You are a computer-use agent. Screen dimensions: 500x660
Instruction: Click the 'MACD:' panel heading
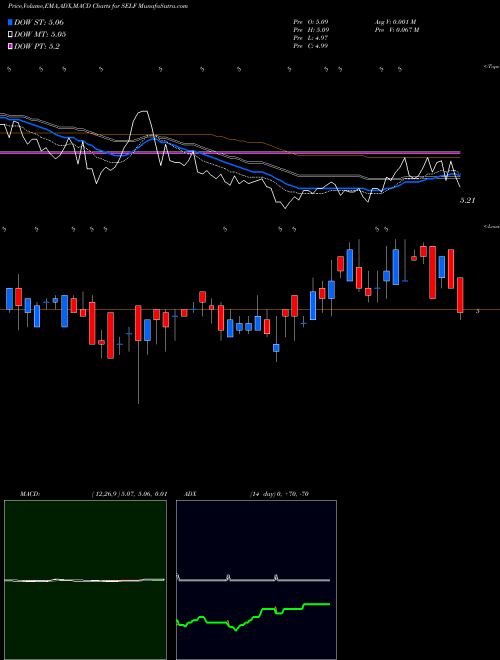coord(30,494)
